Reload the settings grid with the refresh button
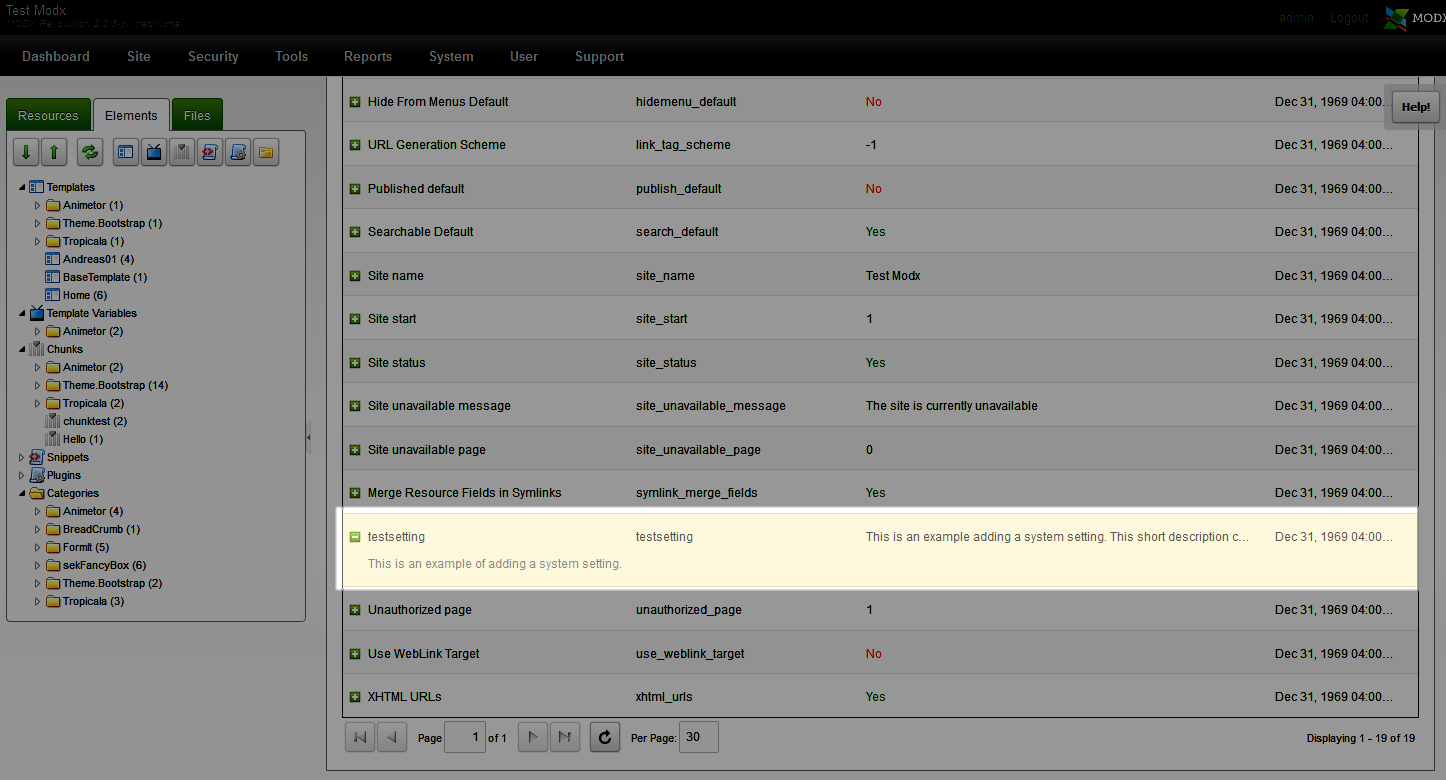The width and height of the screenshot is (1446, 780). tap(604, 738)
